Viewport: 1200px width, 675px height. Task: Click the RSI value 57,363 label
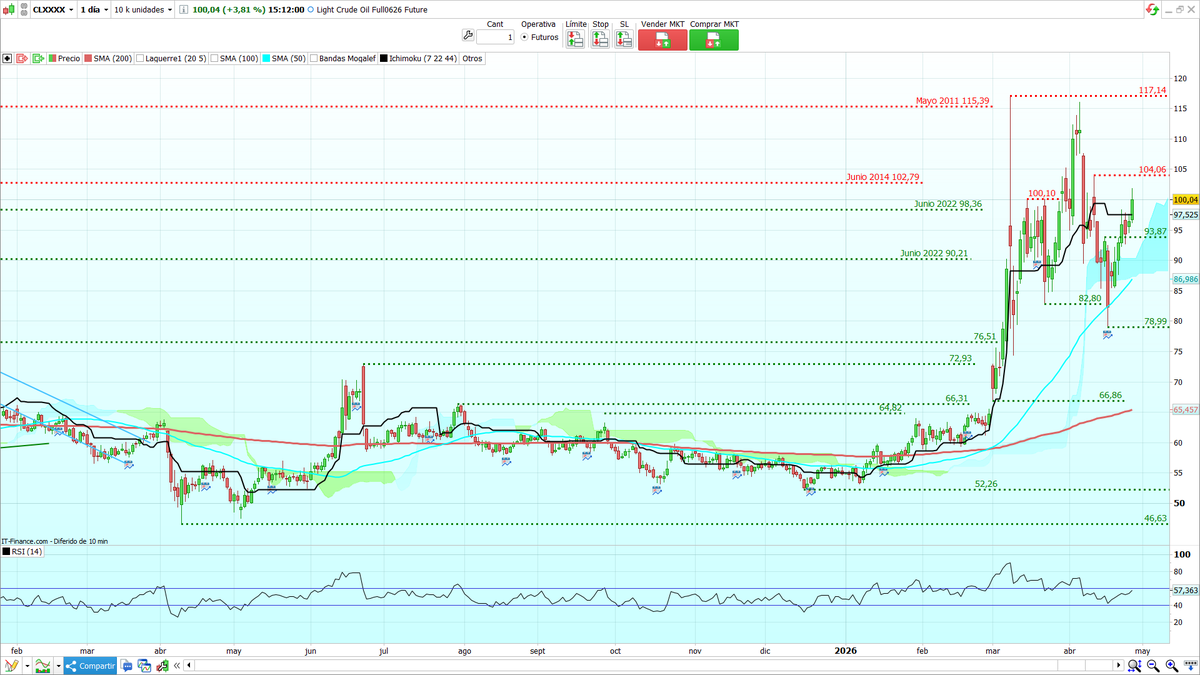(x=1185, y=591)
